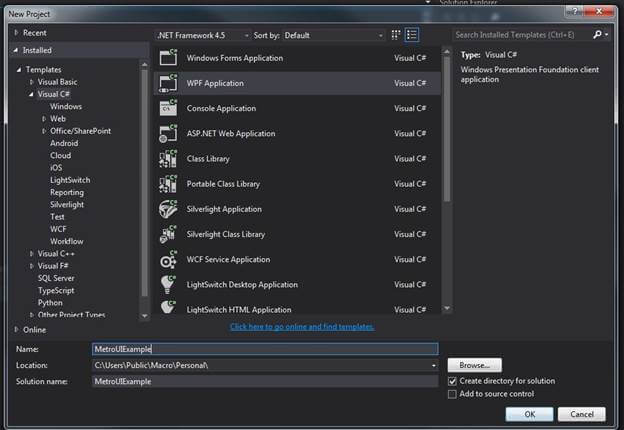Screen dimensions: 624x430
Task: Select the Reporting tree item
Action: (67, 193)
